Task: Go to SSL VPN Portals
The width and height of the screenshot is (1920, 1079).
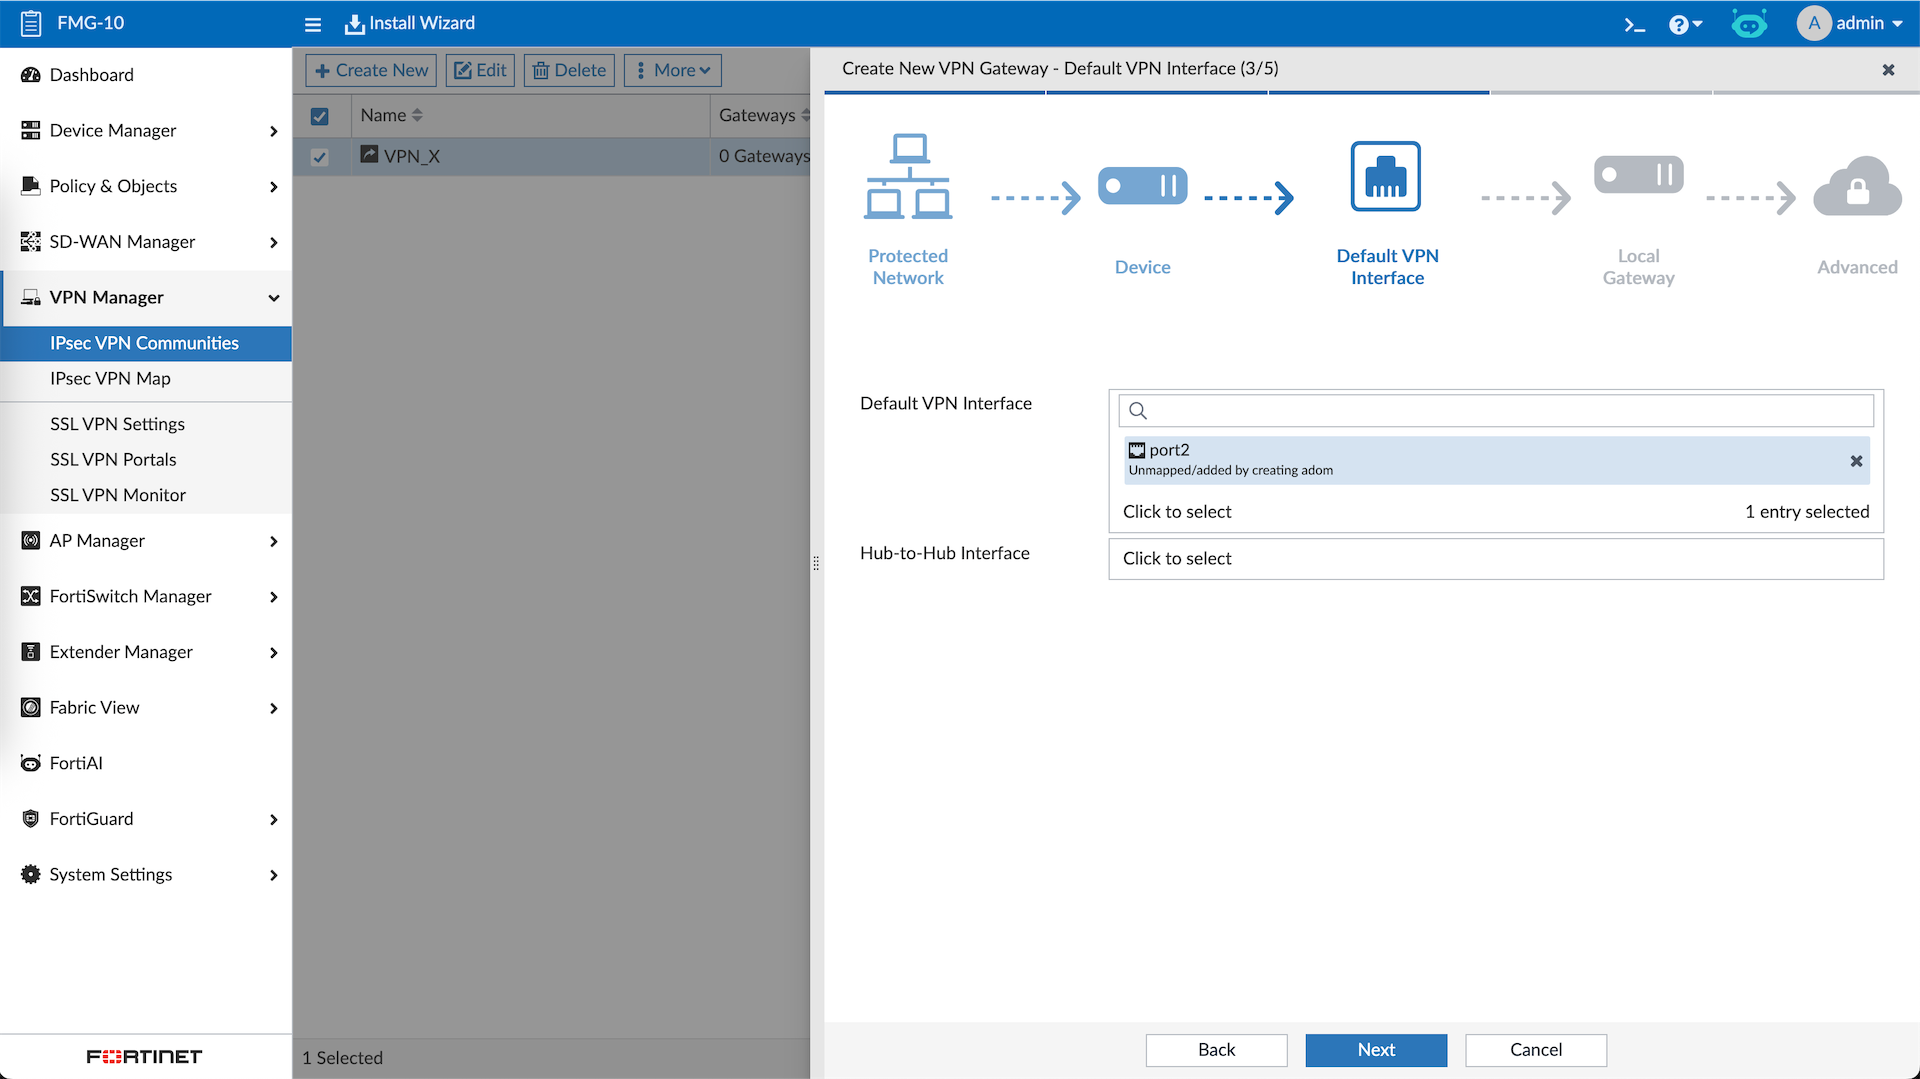Action: (113, 460)
